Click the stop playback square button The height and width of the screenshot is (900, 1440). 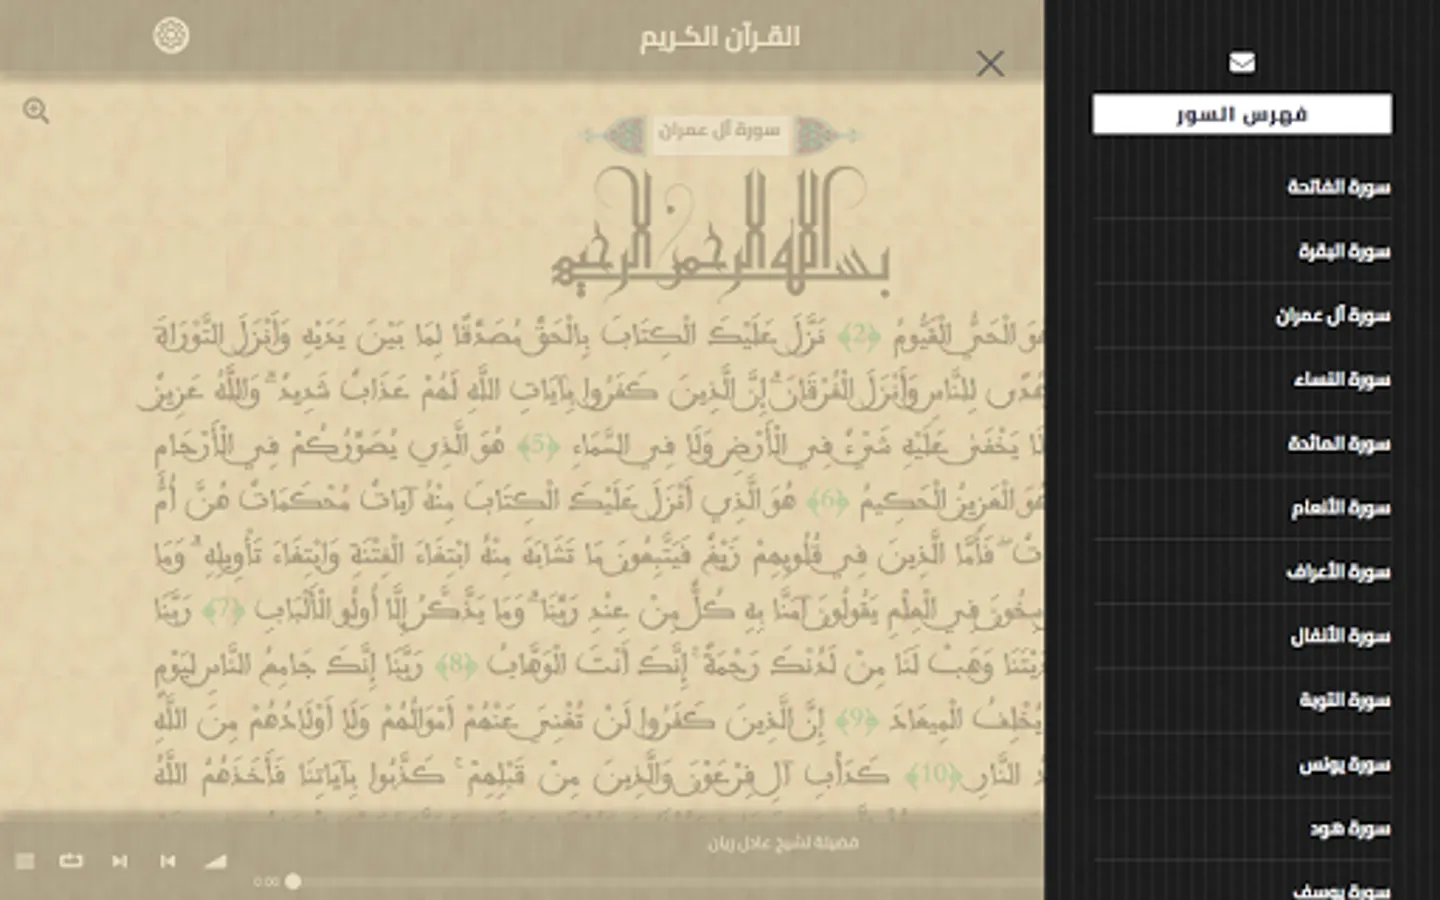[x=25, y=861]
